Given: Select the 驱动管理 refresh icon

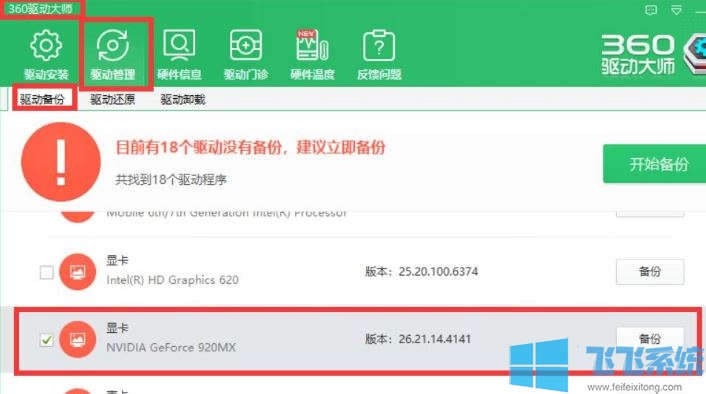Looking at the screenshot, I should tap(113, 45).
